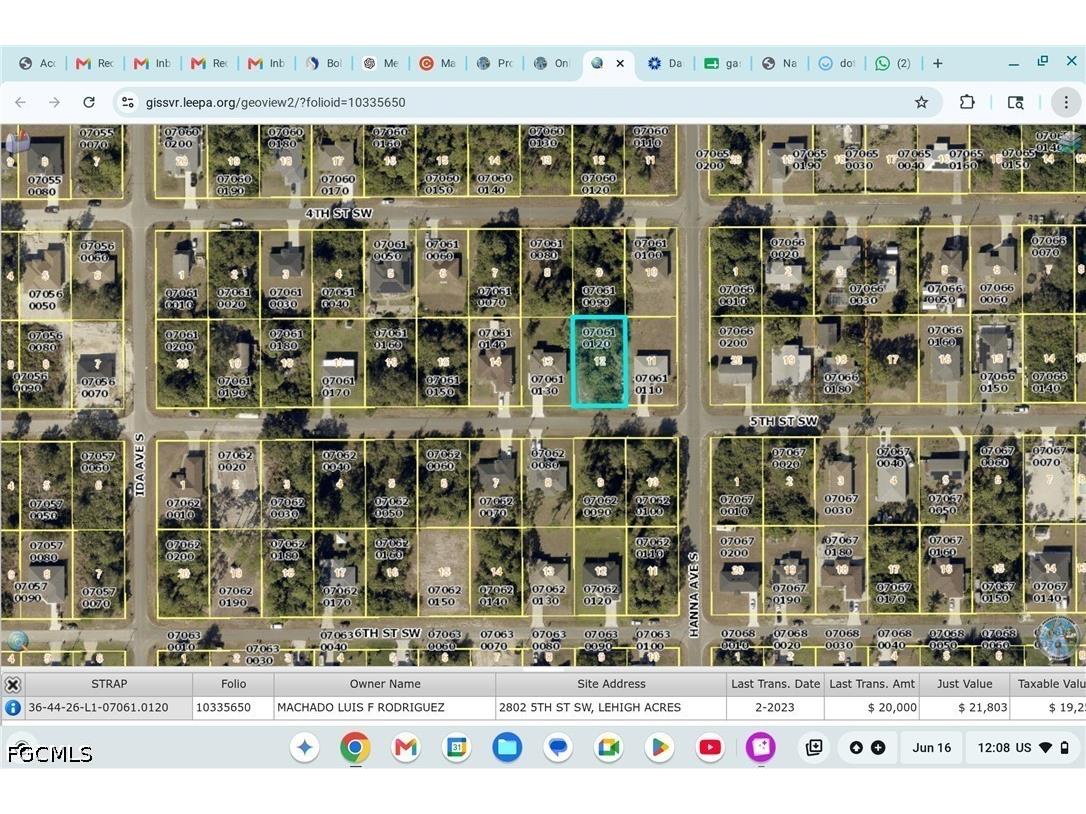Screen dimensions: 1086x814
Task: Select the Last Trans. Date cell 2-2023
Action: 775,707
